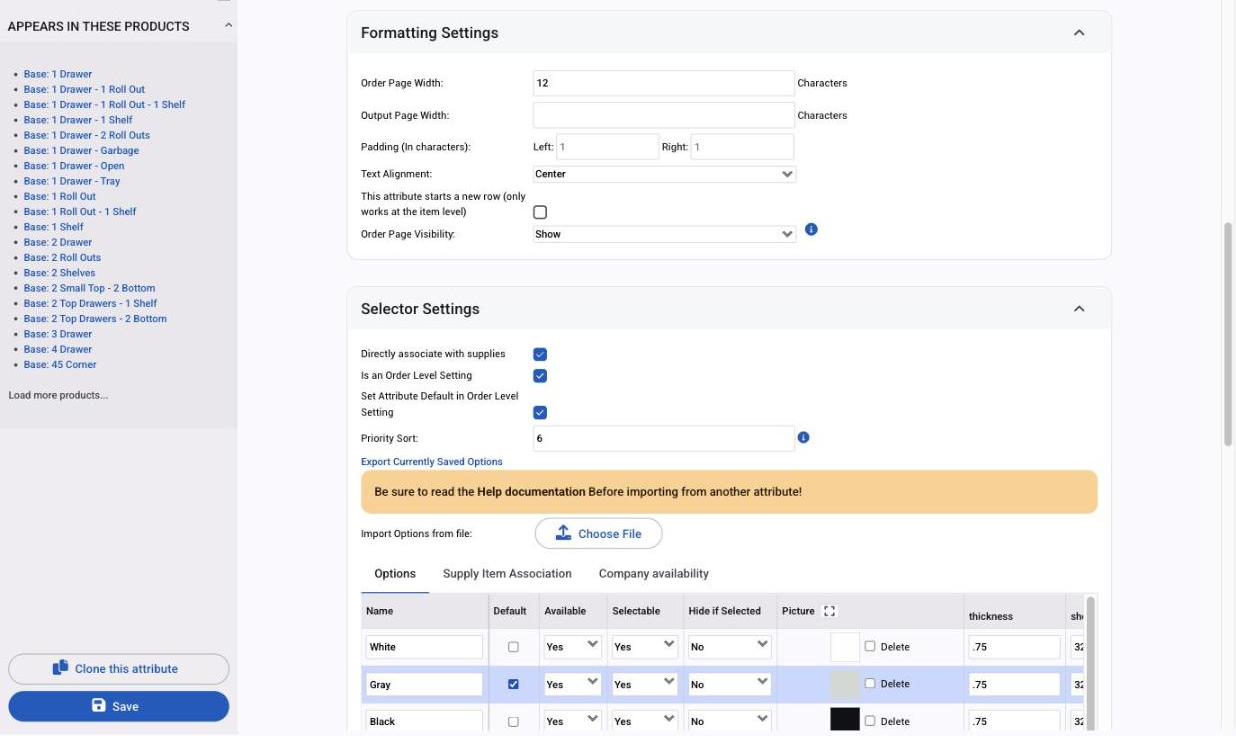Uncheck 'Directly associate with supplies'
Screen dimensions: 1236x736
pos(540,354)
